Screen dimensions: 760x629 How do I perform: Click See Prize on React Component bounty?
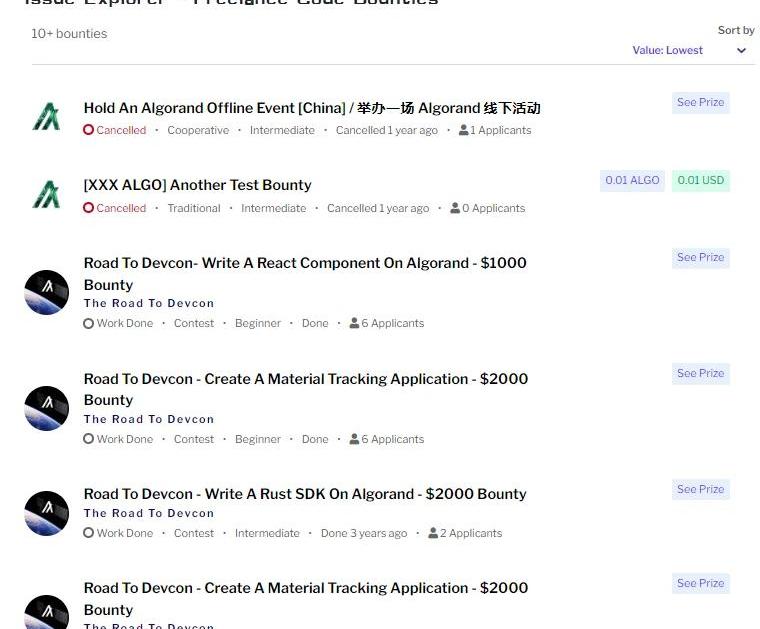[700, 258]
